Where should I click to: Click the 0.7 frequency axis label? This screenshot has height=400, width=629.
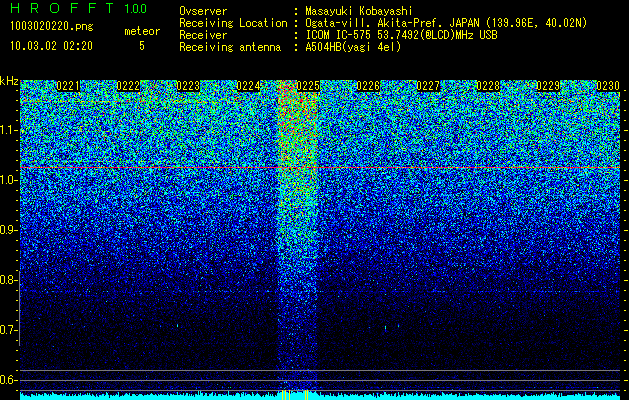pyautogui.click(x=8, y=330)
